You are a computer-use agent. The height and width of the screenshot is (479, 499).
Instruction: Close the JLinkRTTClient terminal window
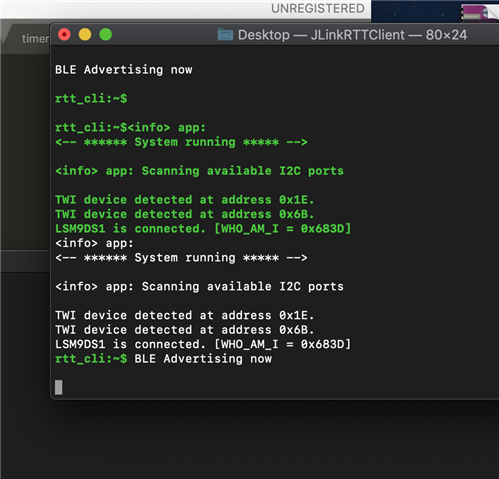[64, 35]
